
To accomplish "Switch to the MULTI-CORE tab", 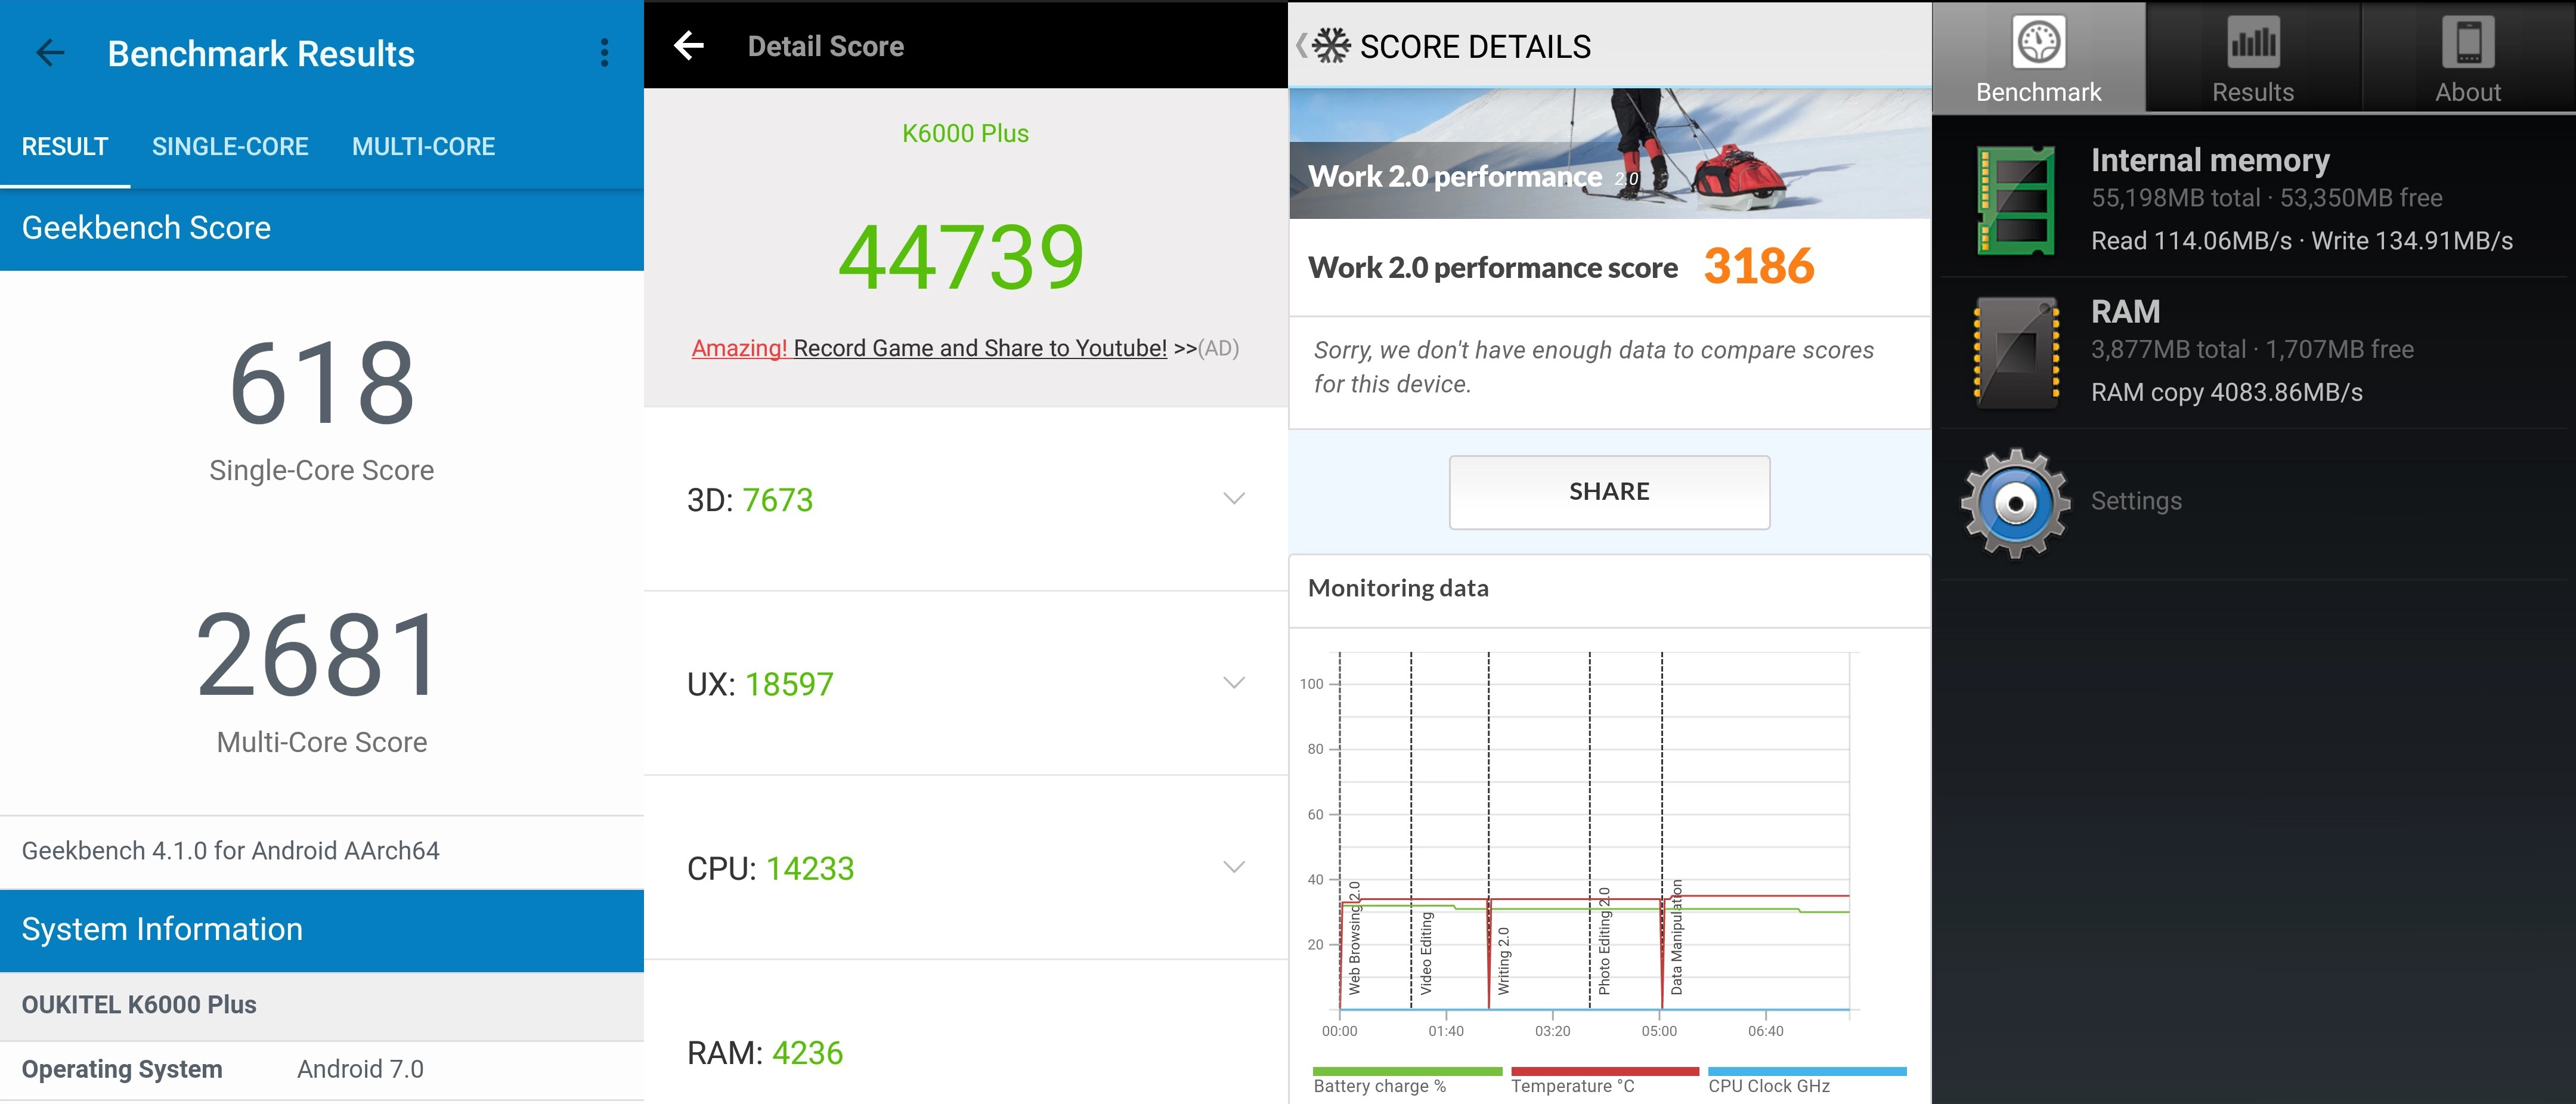I will [423, 147].
